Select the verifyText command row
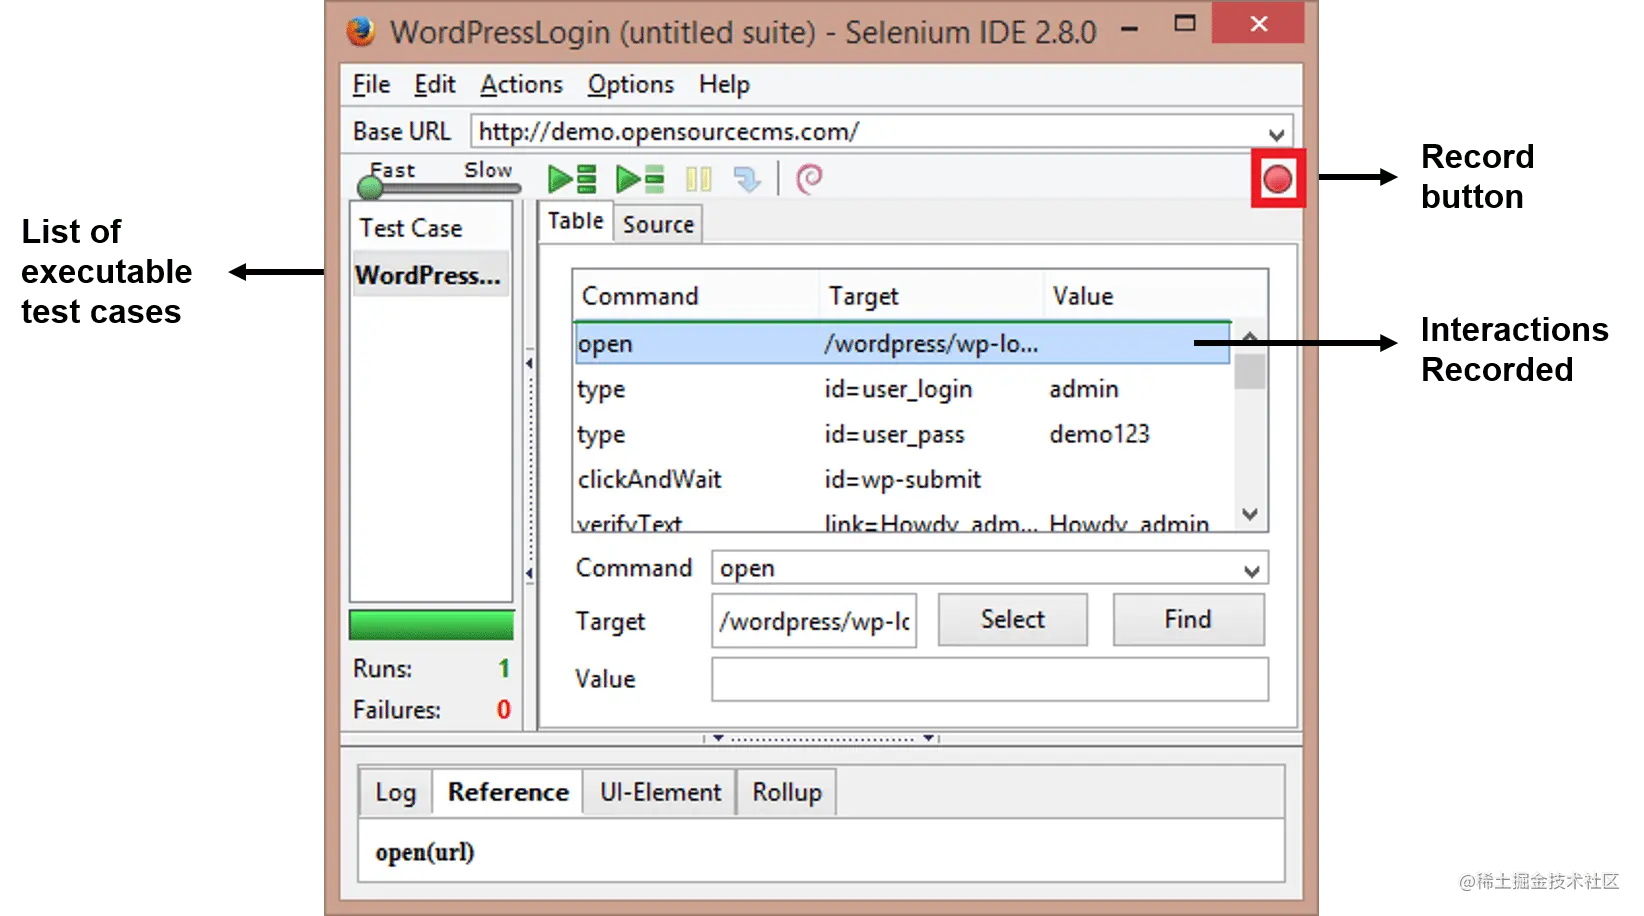Image resolution: width=1644 pixels, height=916 pixels. 902,521
